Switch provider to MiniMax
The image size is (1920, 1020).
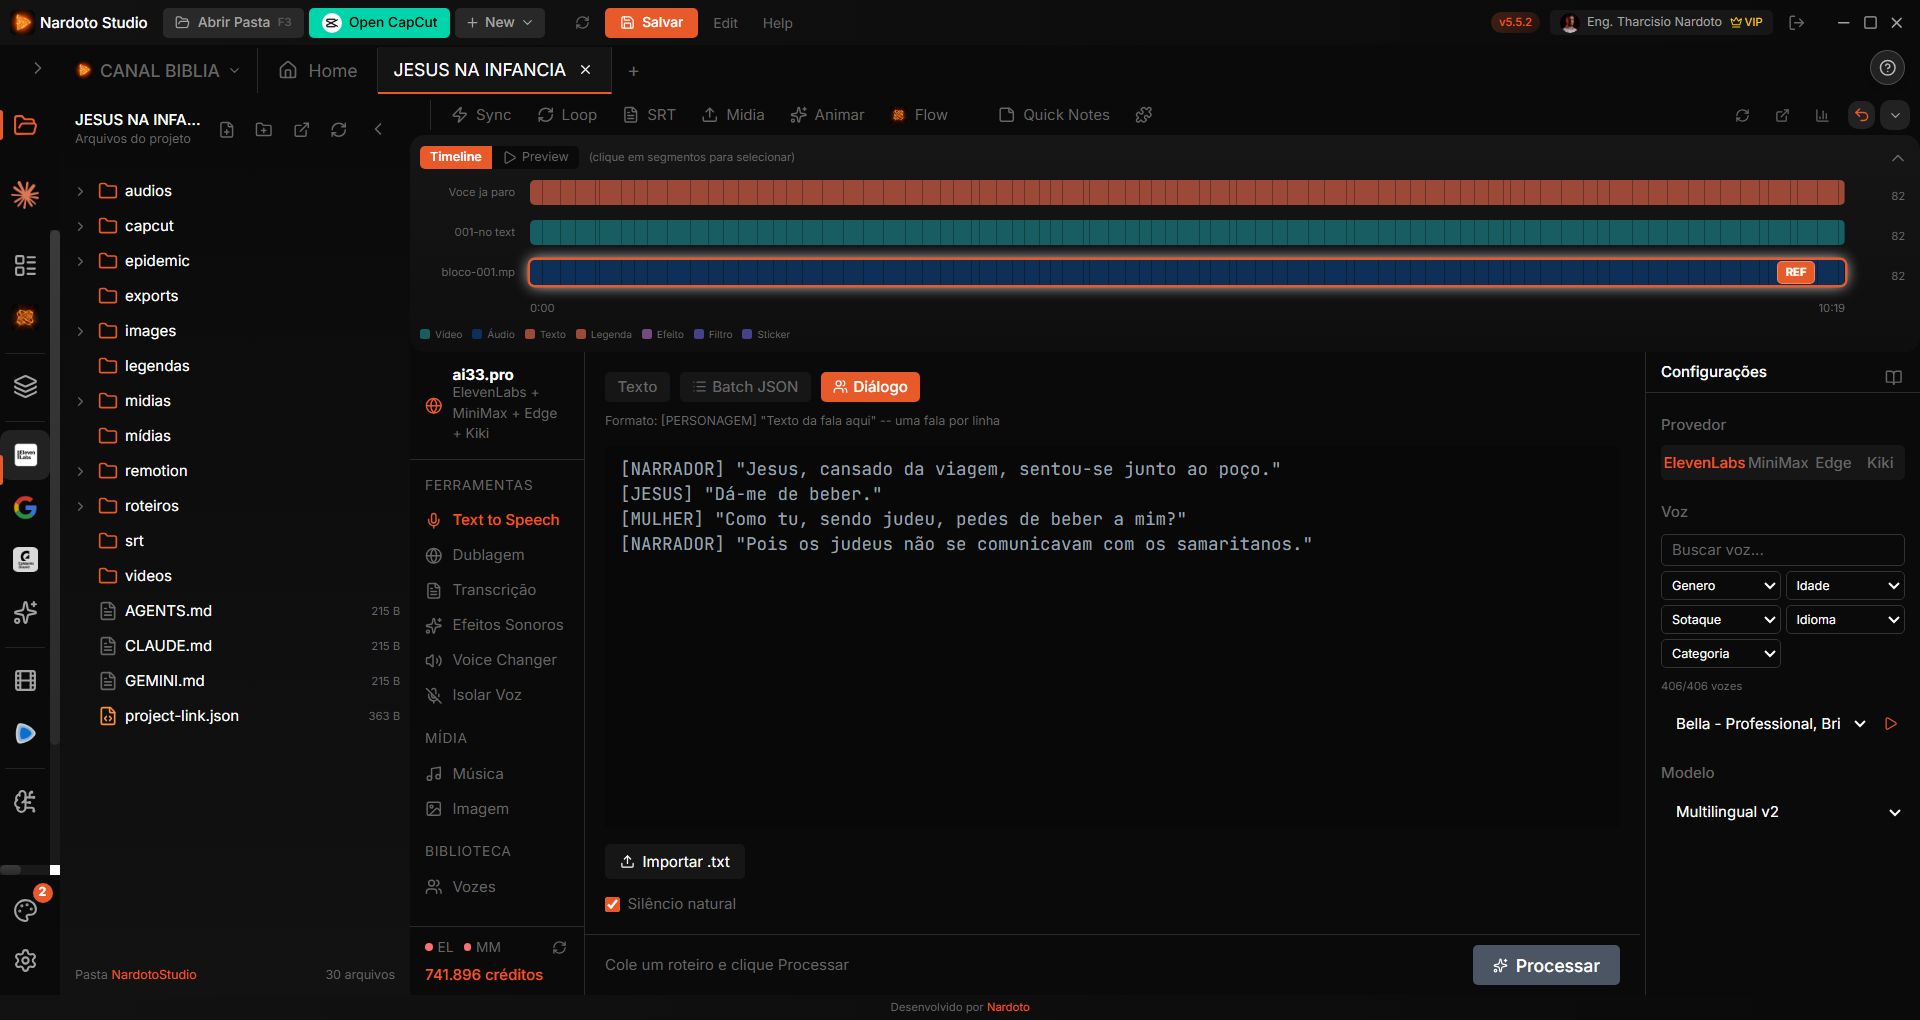click(1779, 462)
